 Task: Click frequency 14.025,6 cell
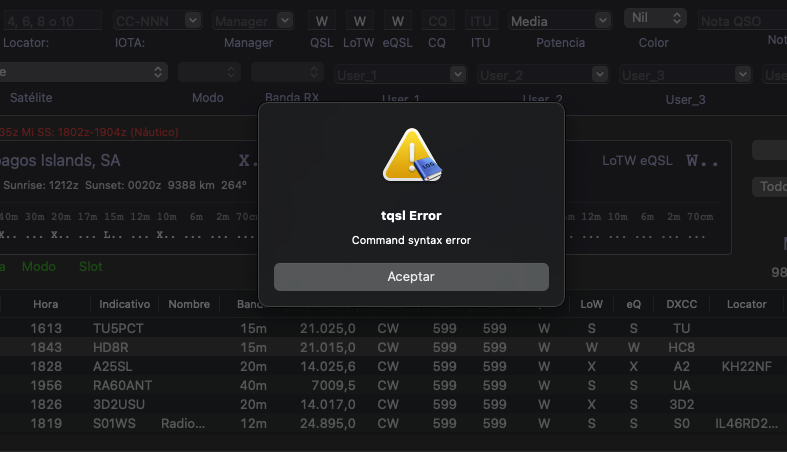tap(328, 366)
